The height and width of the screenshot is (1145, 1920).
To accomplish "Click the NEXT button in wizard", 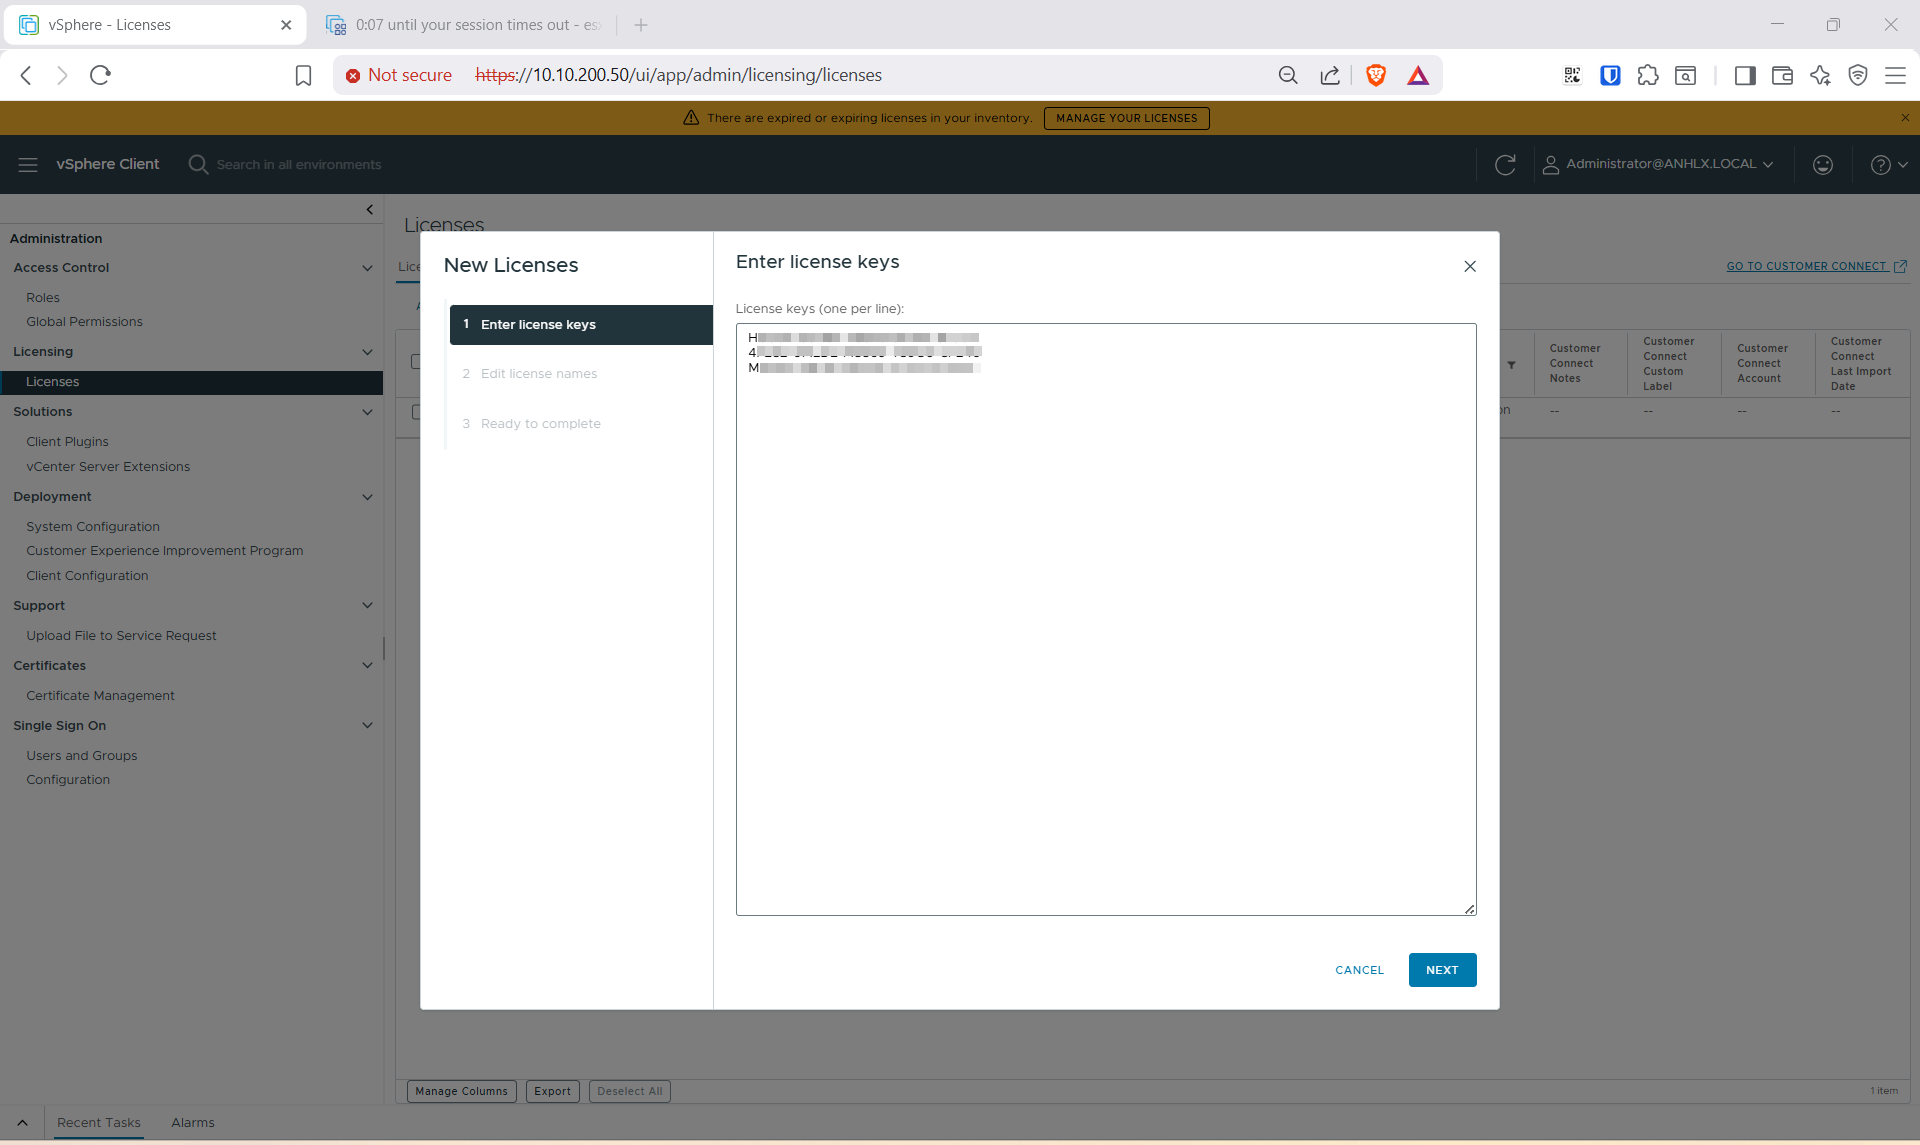I will click(x=1442, y=970).
